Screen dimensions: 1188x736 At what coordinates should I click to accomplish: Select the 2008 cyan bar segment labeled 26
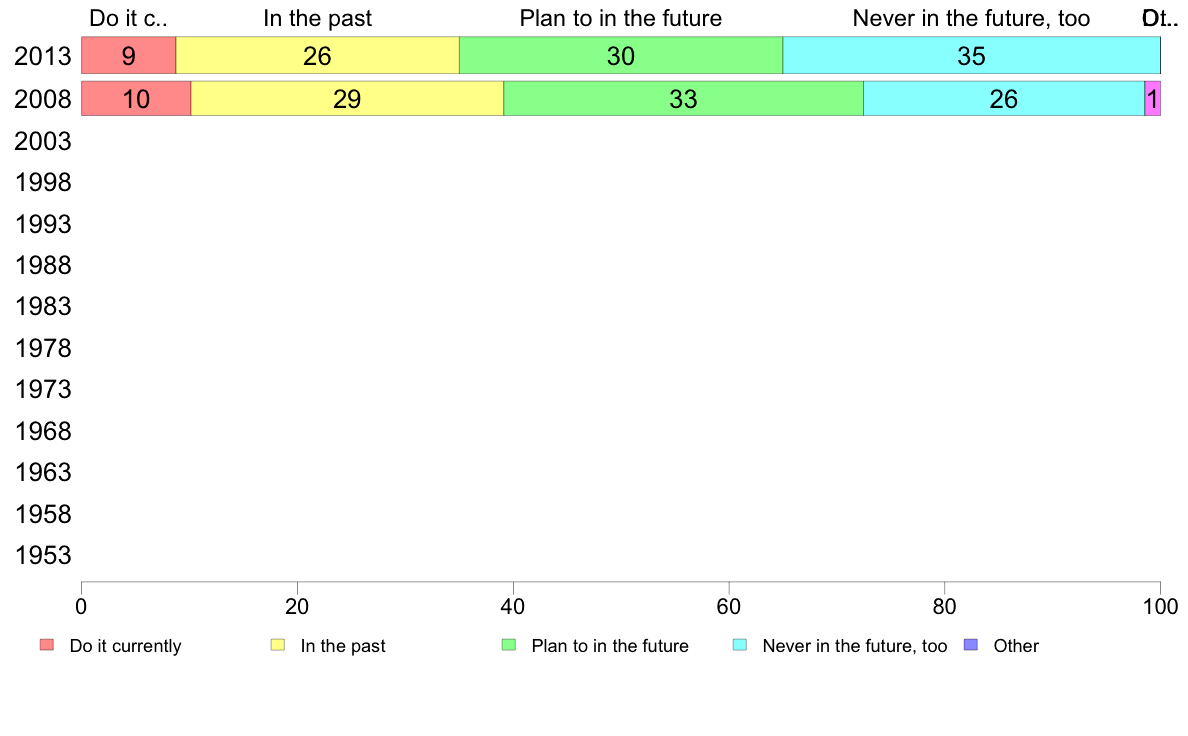[x=1004, y=99]
